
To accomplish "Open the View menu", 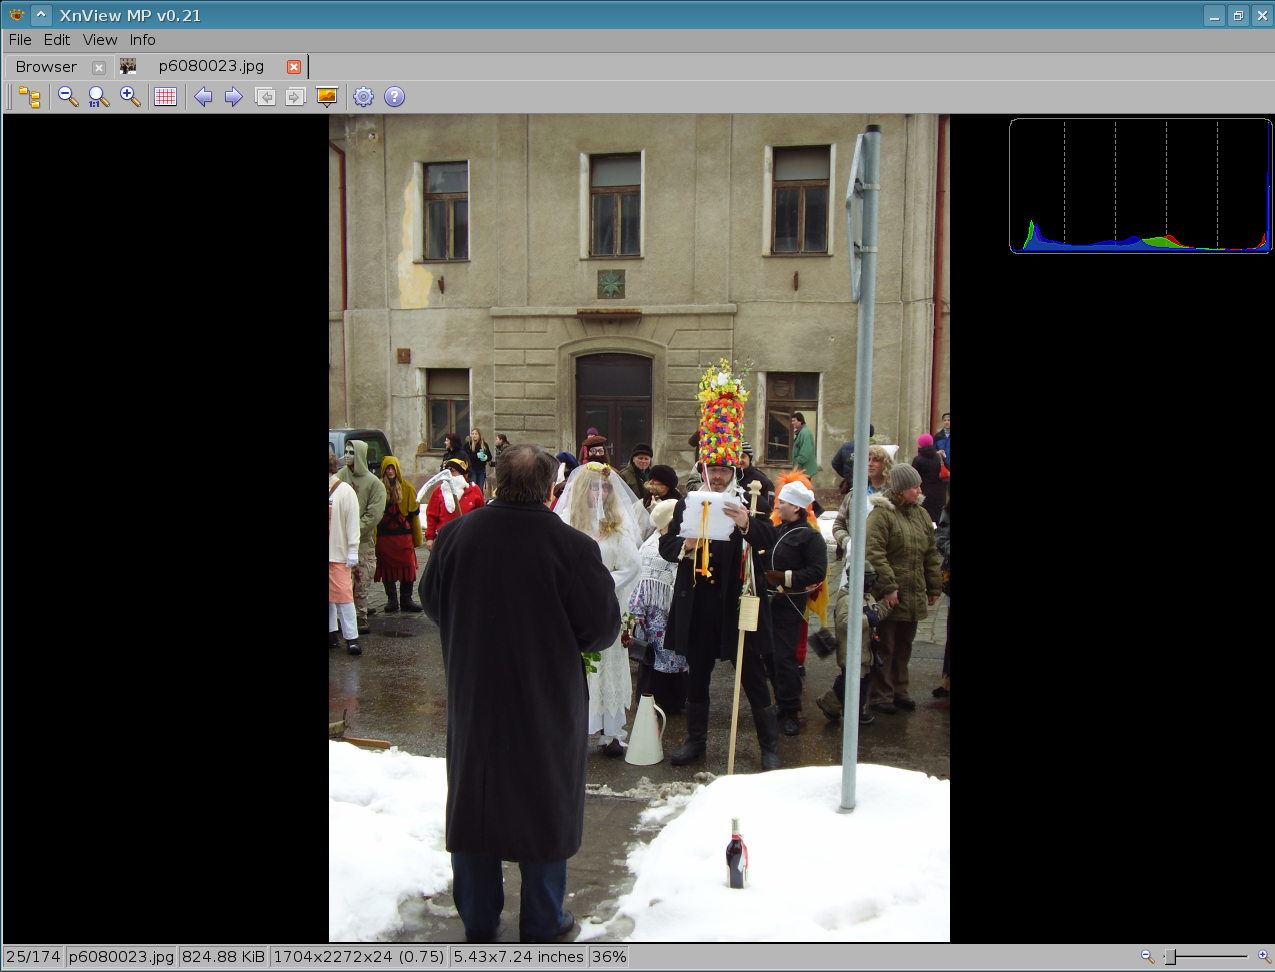I will [x=100, y=40].
